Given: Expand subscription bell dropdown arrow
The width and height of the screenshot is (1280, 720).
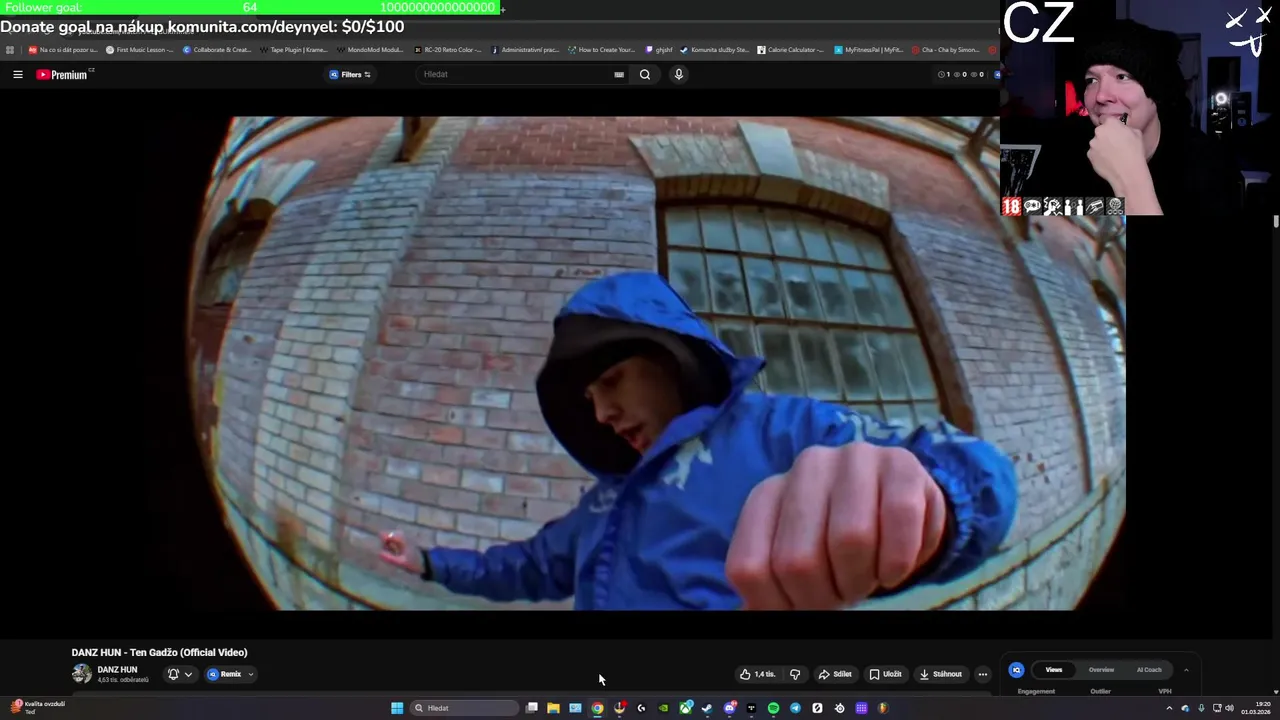Looking at the screenshot, I should (188, 674).
